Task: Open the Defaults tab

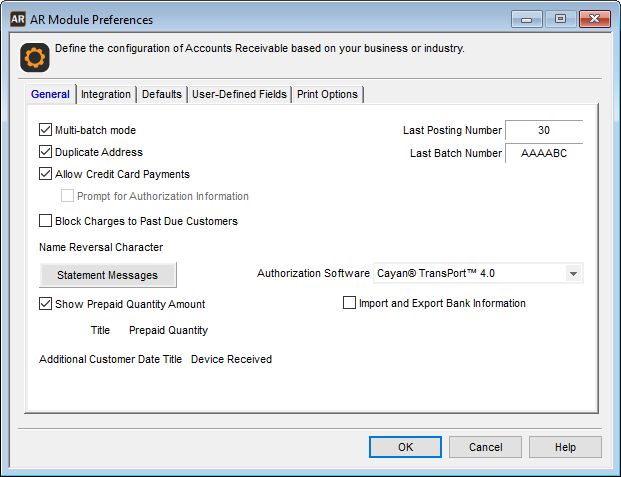Action: click(162, 94)
